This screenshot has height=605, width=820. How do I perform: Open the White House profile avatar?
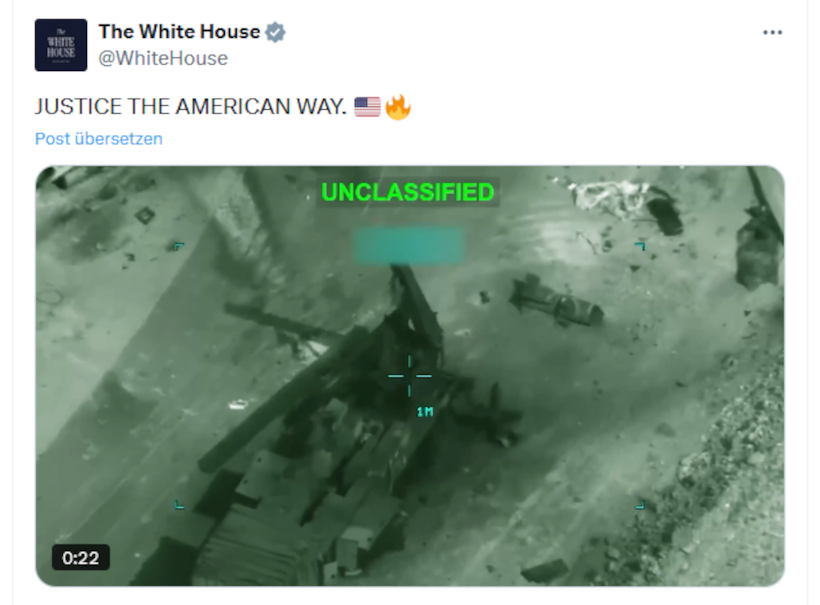coord(61,45)
